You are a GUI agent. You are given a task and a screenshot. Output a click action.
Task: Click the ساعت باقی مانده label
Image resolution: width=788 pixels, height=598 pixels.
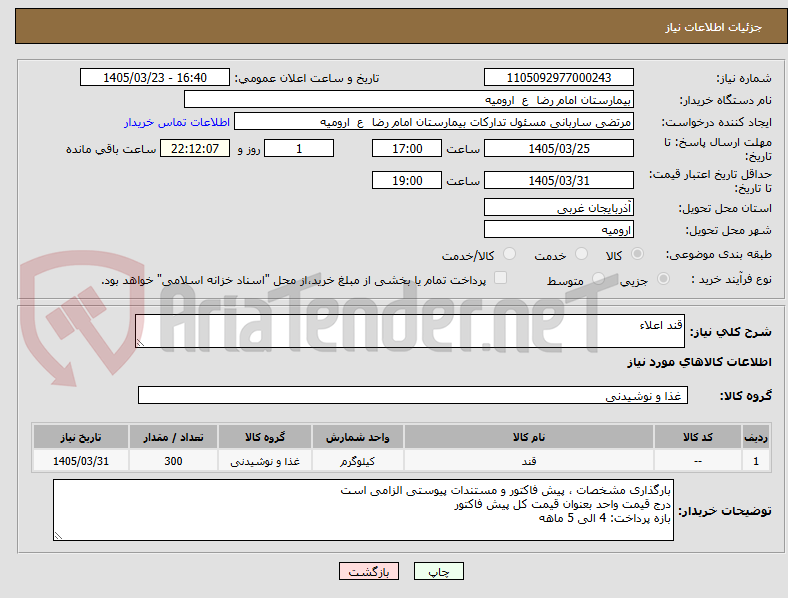click(111, 149)
